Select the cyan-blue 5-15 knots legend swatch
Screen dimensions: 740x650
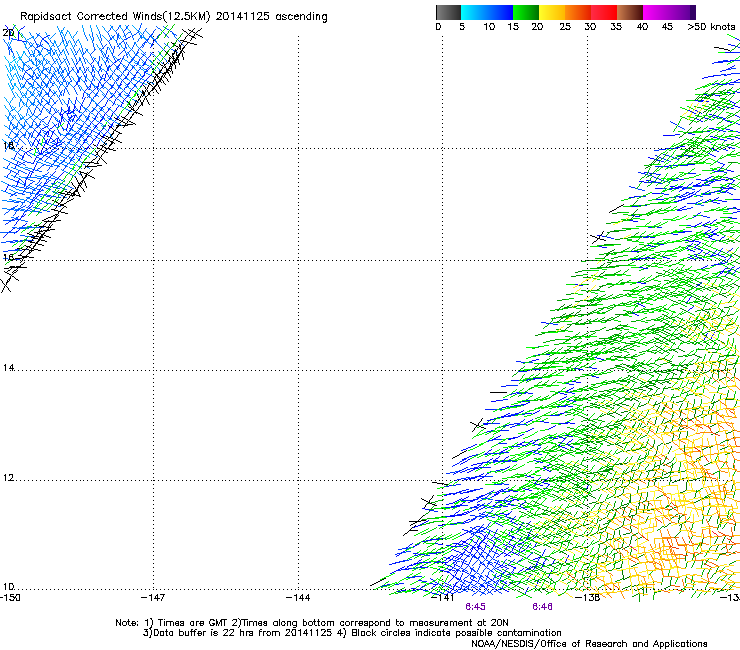487,12
